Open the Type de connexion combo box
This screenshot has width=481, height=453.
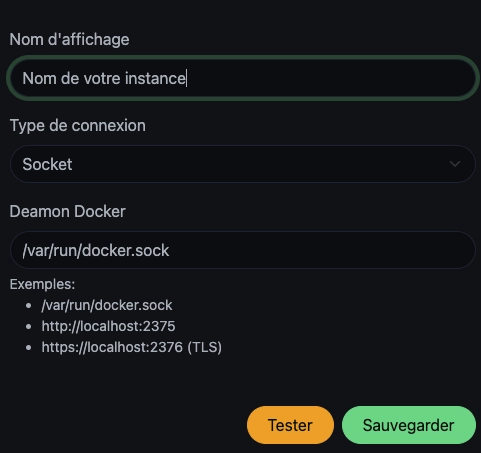coord(243,164)
